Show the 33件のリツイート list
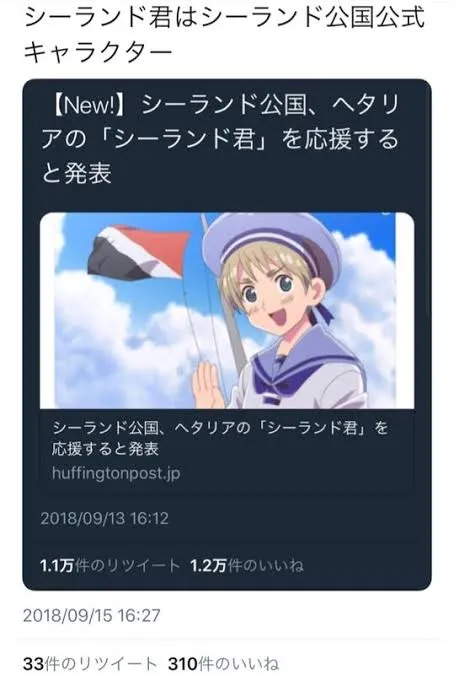This screenshot has width=454, height=675. (90, 663)
